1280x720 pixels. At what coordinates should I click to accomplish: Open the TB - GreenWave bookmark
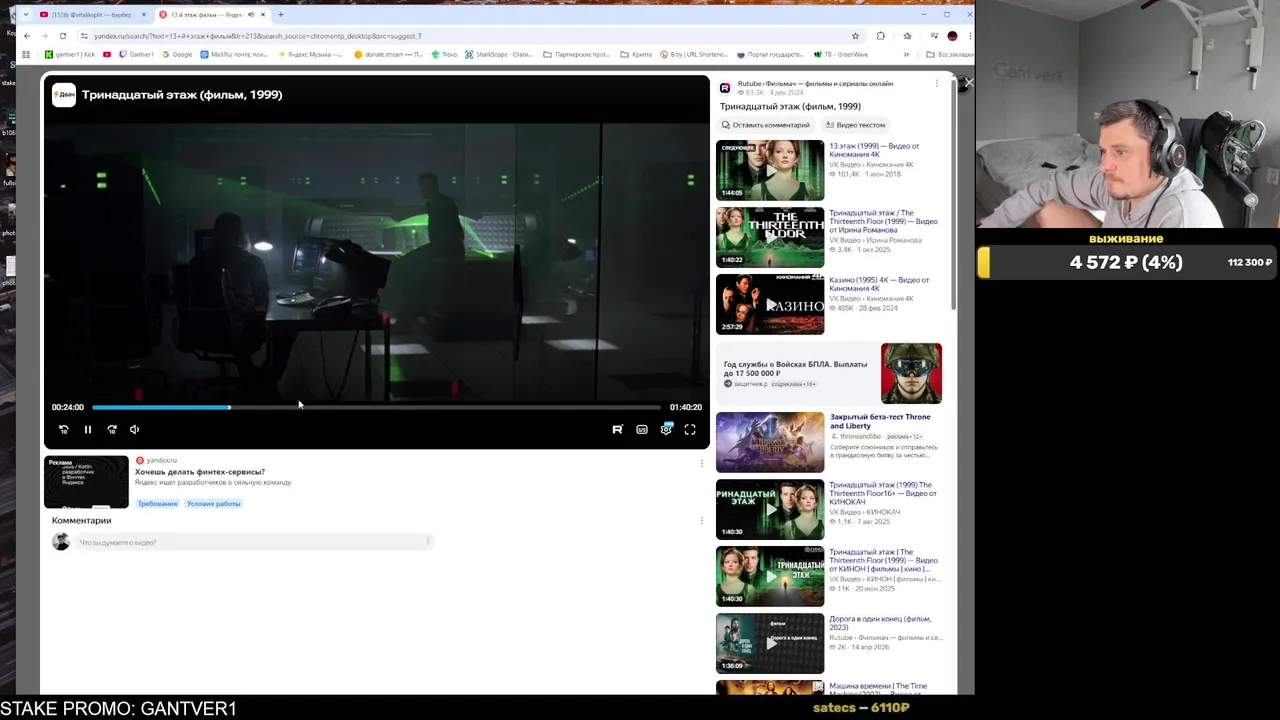coord(841,55)
